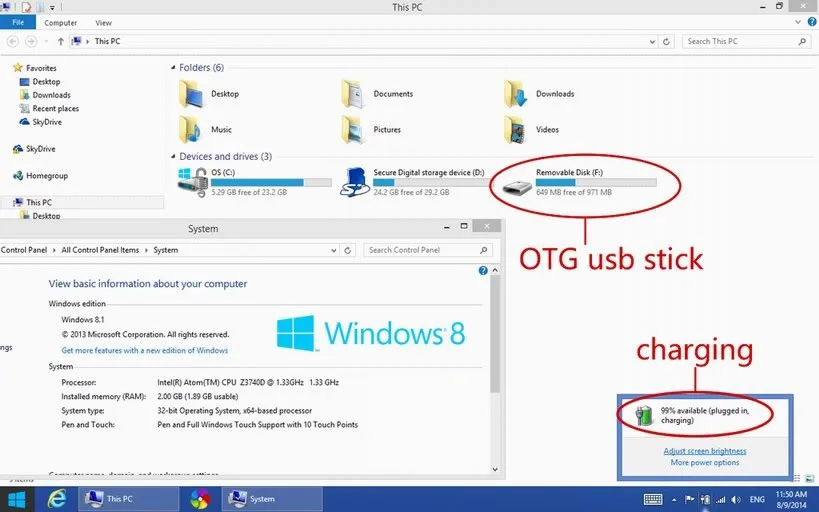
Task: Refresh the System control panel address bar
Action: pos(347,250)
